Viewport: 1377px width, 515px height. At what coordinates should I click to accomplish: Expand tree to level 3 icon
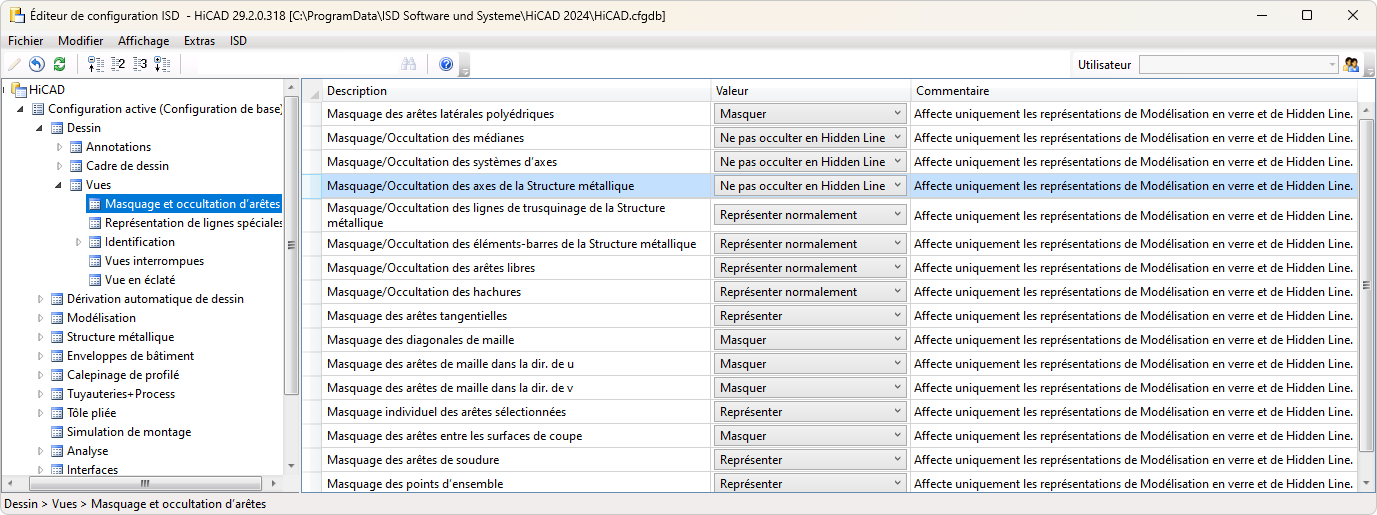(140, 64)
